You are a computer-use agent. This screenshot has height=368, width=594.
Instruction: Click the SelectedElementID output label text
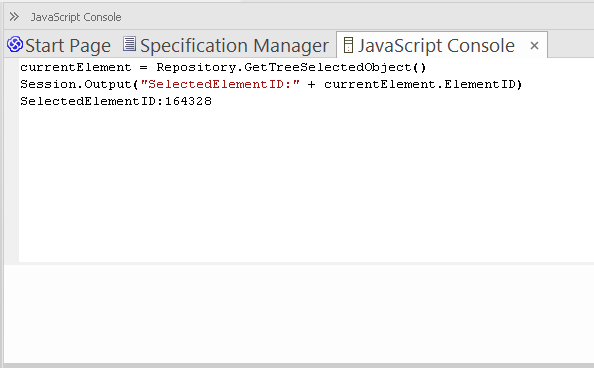(92, 101)
